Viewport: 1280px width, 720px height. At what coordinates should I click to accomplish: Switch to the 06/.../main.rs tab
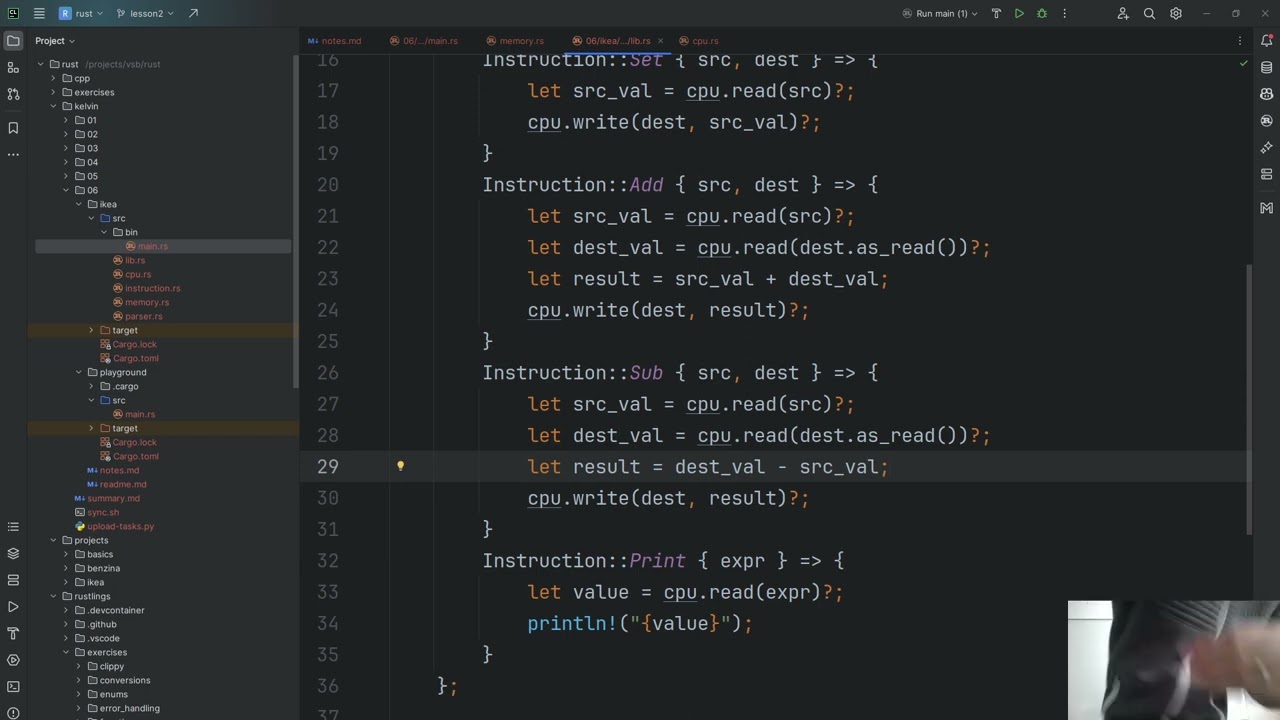(x=424, y=41)
